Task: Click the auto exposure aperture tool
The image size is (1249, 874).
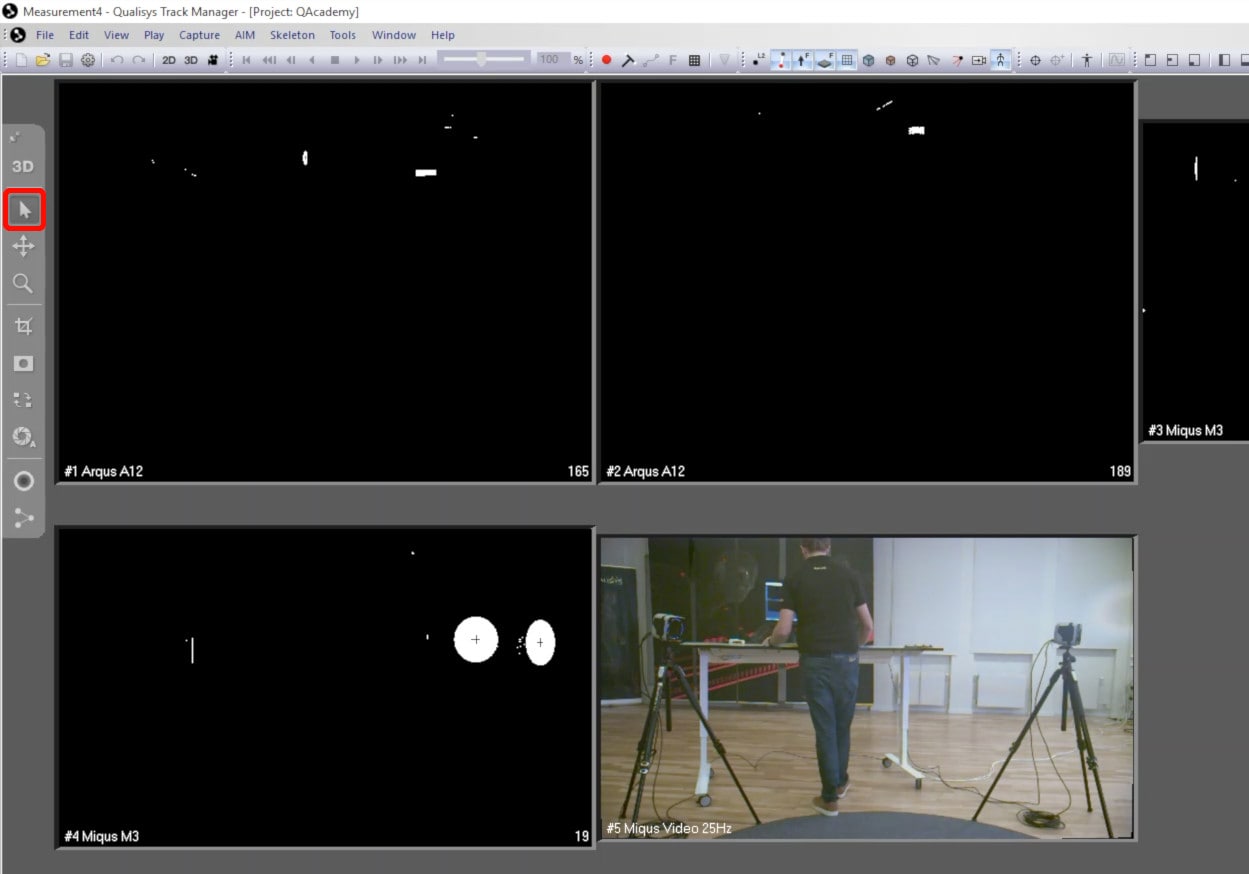Action: click(24, 437)
